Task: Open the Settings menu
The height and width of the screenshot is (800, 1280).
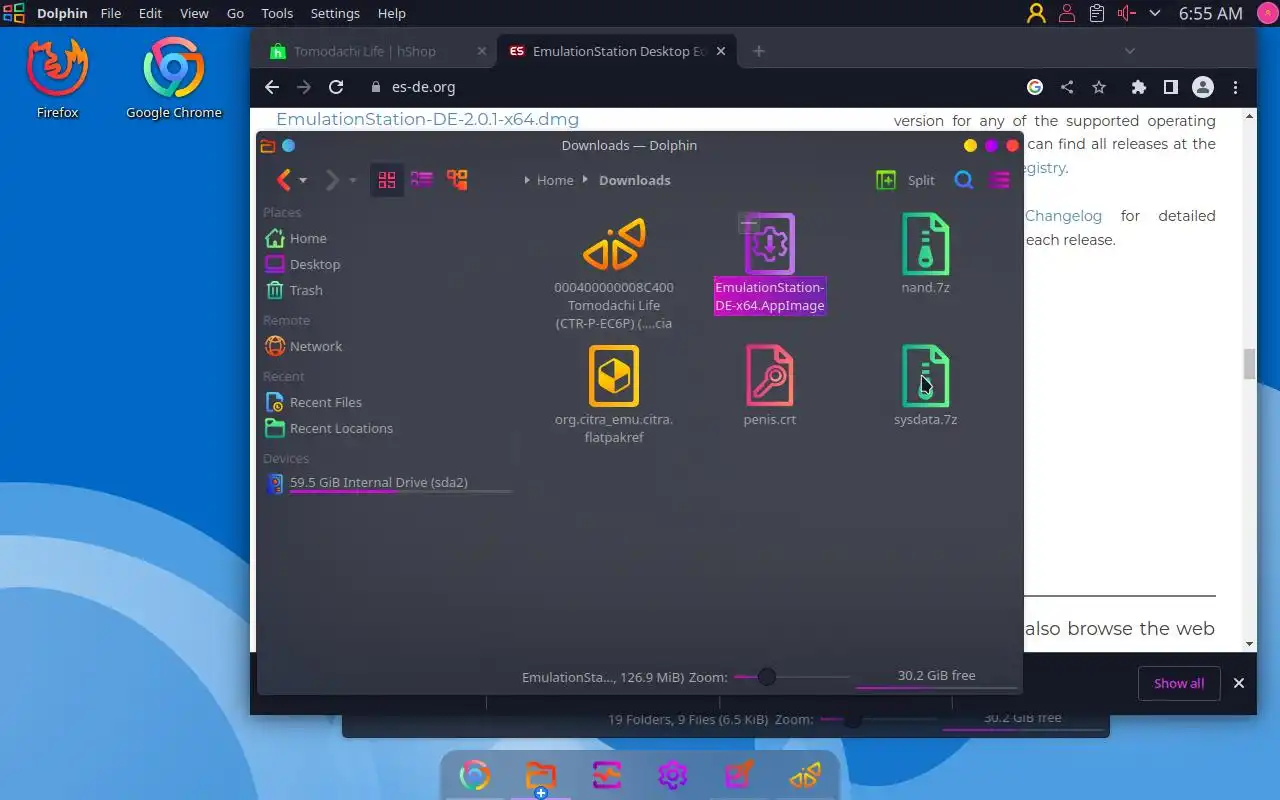Action: (335, 13)
